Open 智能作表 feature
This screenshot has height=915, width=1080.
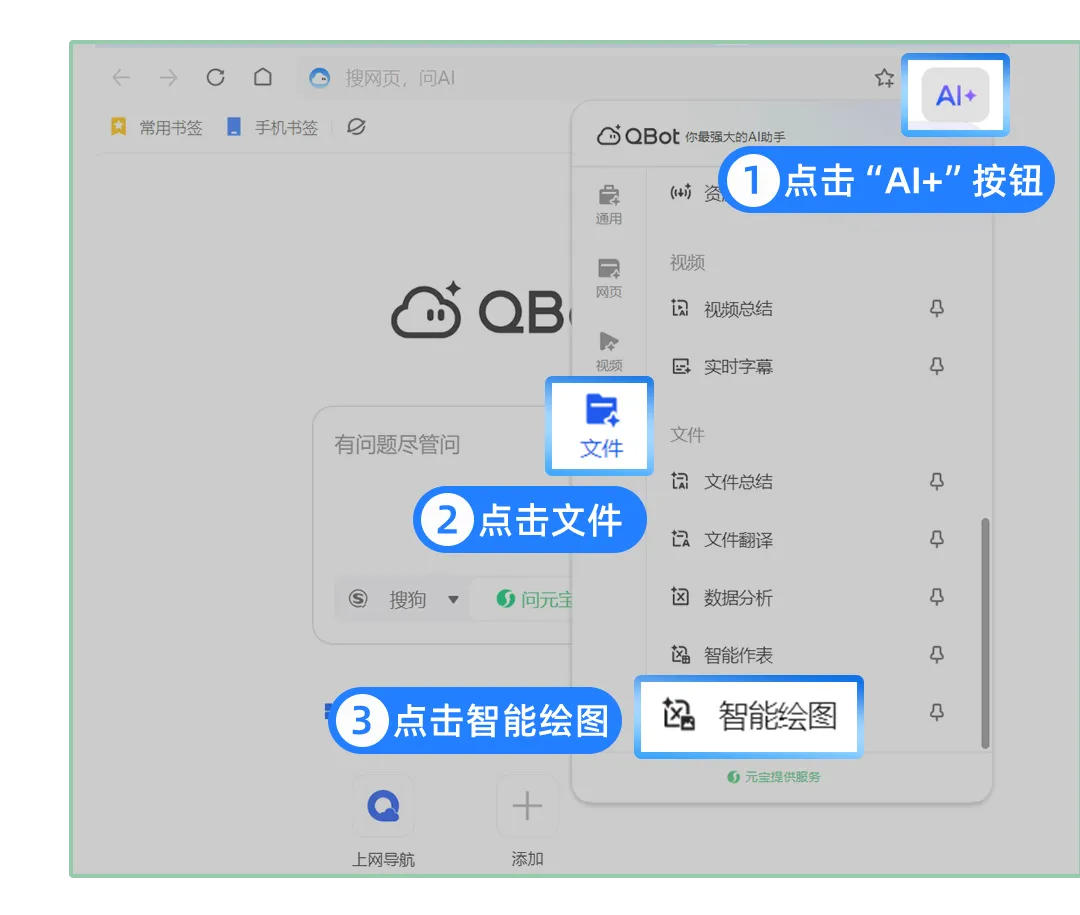pyautogui.click(x=738, y=655)
